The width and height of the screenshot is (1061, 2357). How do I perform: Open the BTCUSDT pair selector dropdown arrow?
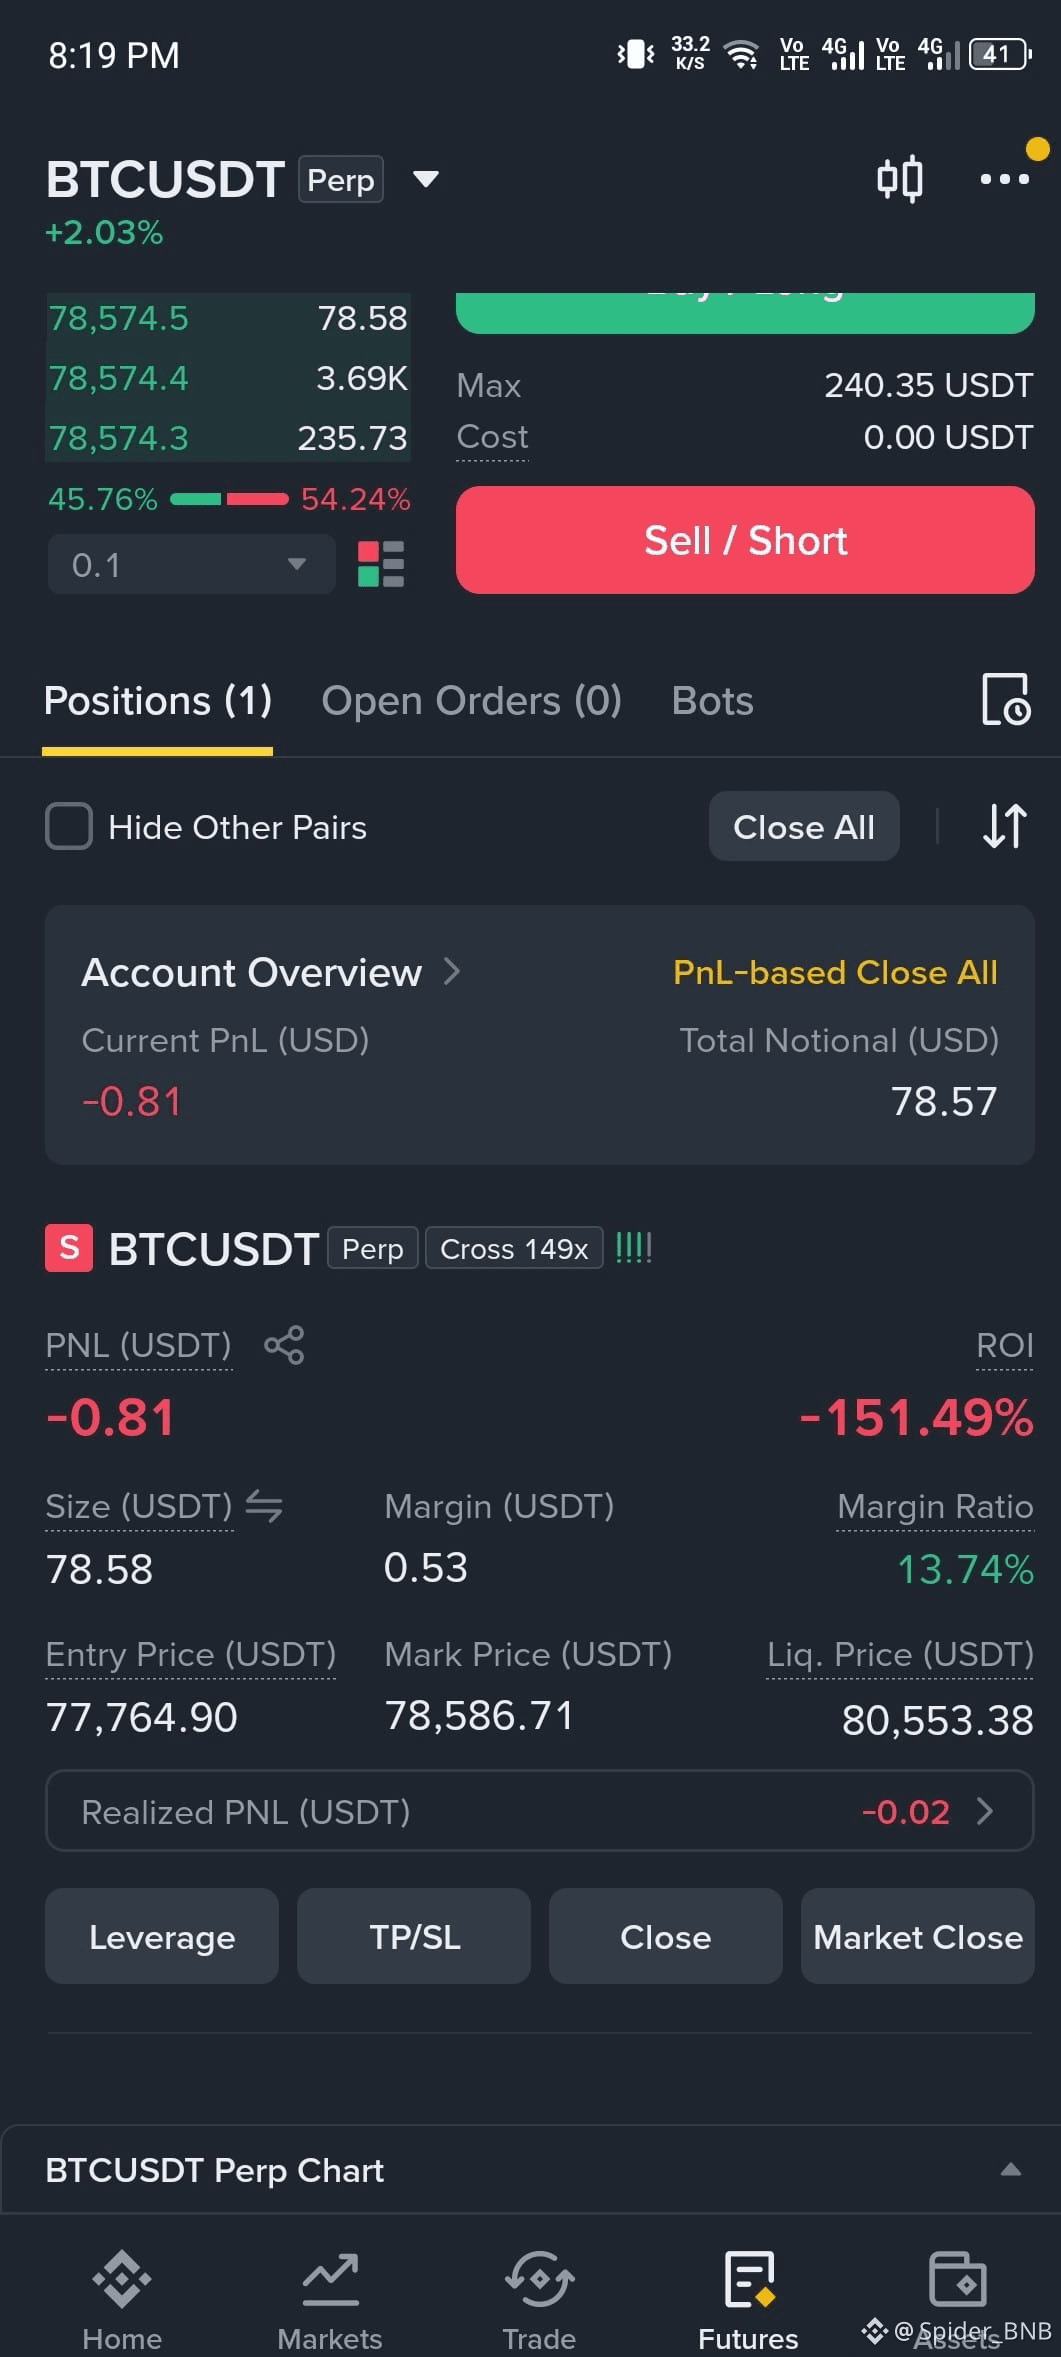click(x=426, y=180)
